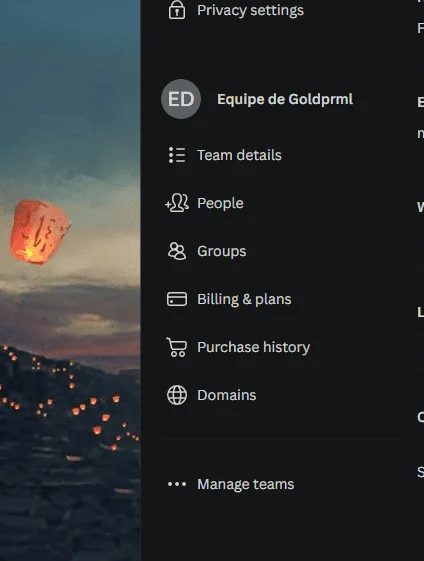Click the lock icon beside Privacy settings
Screen dimensions: 424x561
pyautogui.click(x=177, y=10)
